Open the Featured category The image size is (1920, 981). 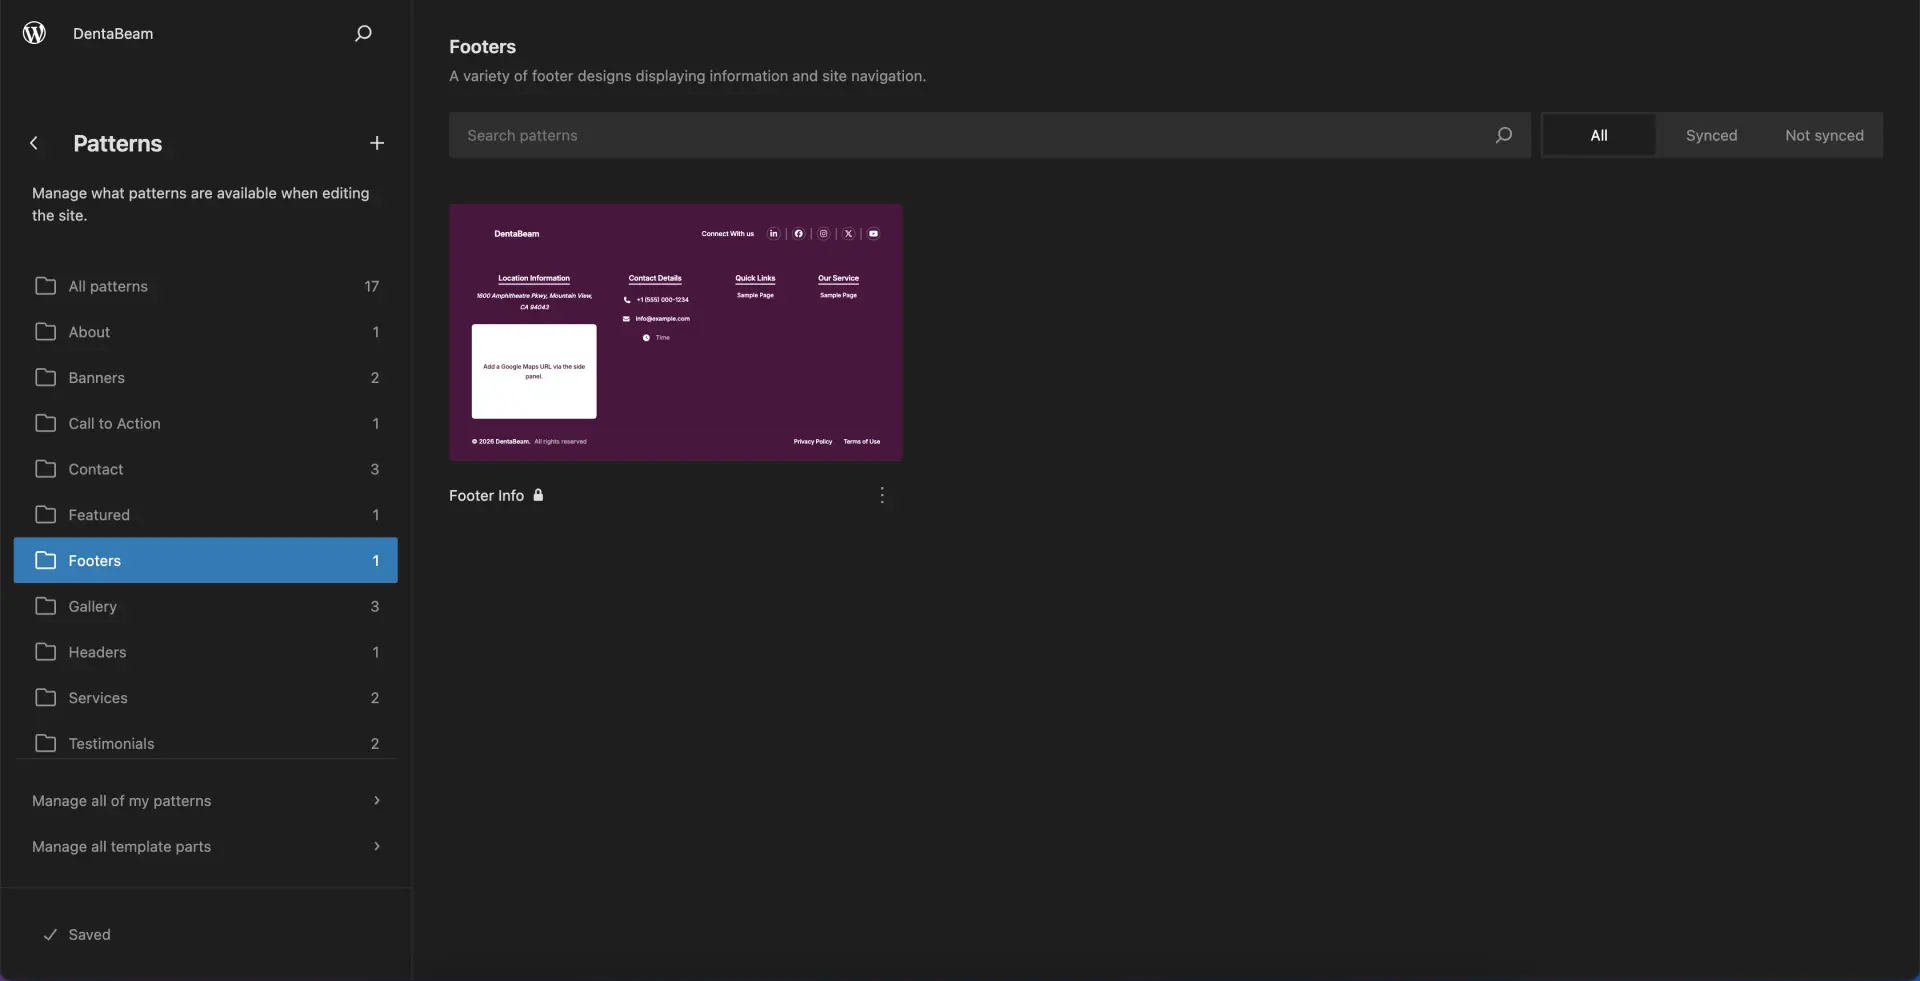[206, 515]
